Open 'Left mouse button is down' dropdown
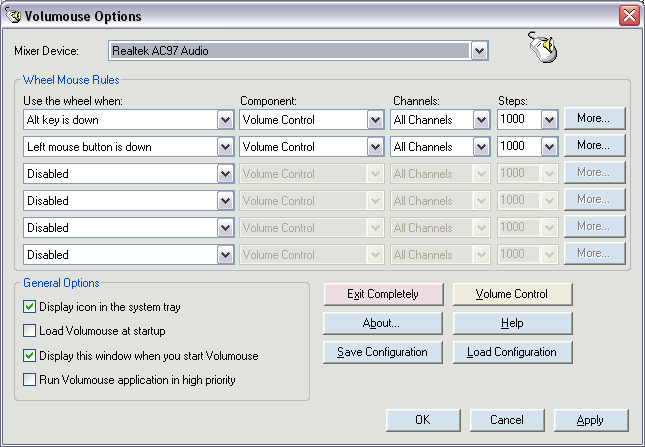The image size is (645, 447). point(225,147)
